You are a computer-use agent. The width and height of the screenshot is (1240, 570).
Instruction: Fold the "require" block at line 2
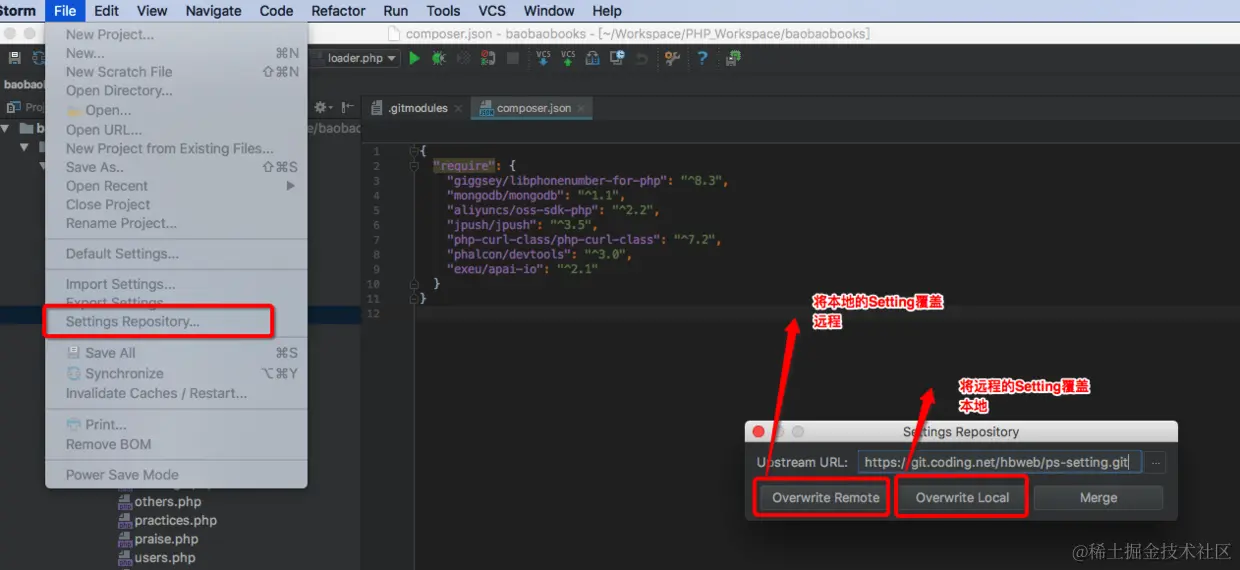click(414, 166)
